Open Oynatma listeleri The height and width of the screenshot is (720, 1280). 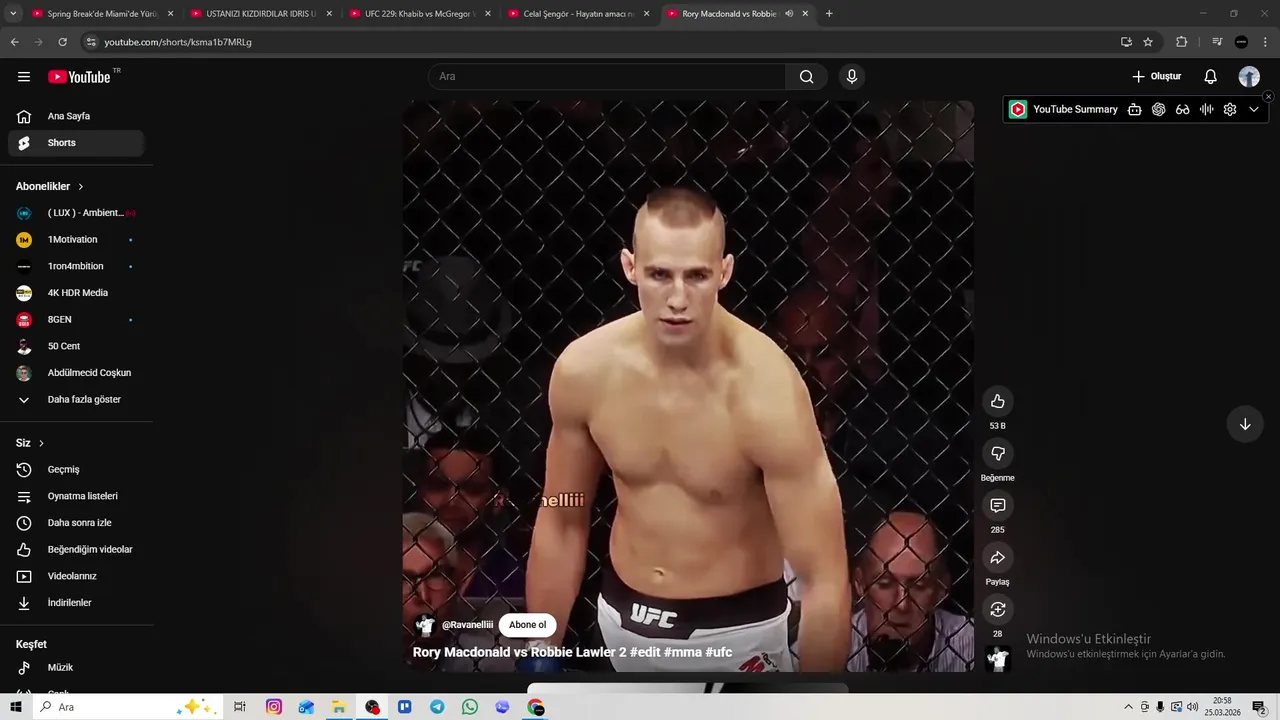[x=76, y=497]
